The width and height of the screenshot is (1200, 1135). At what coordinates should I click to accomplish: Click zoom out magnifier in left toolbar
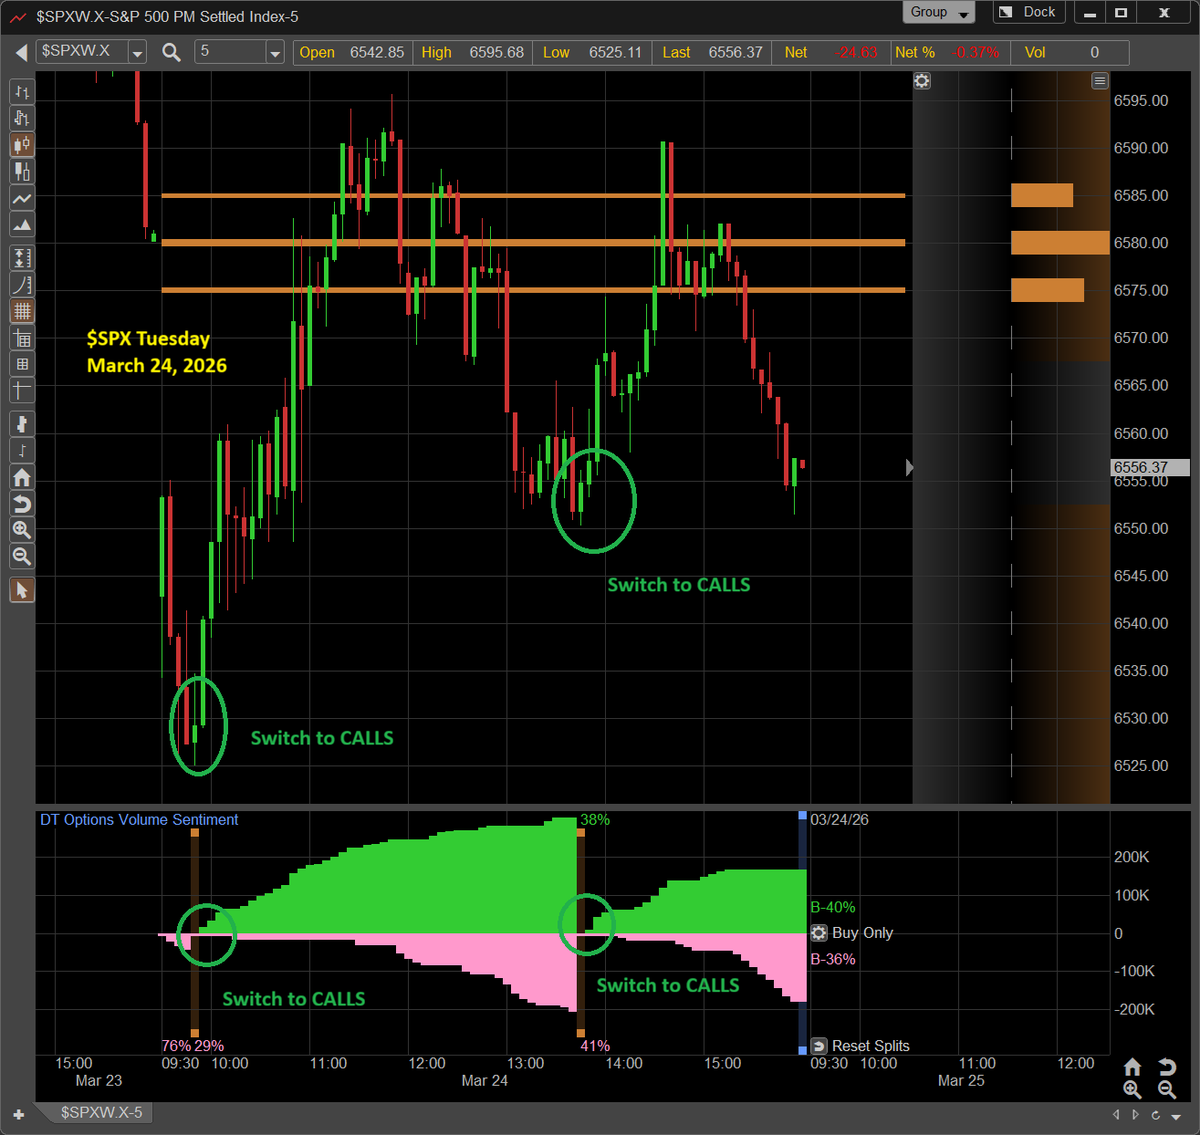22,557
